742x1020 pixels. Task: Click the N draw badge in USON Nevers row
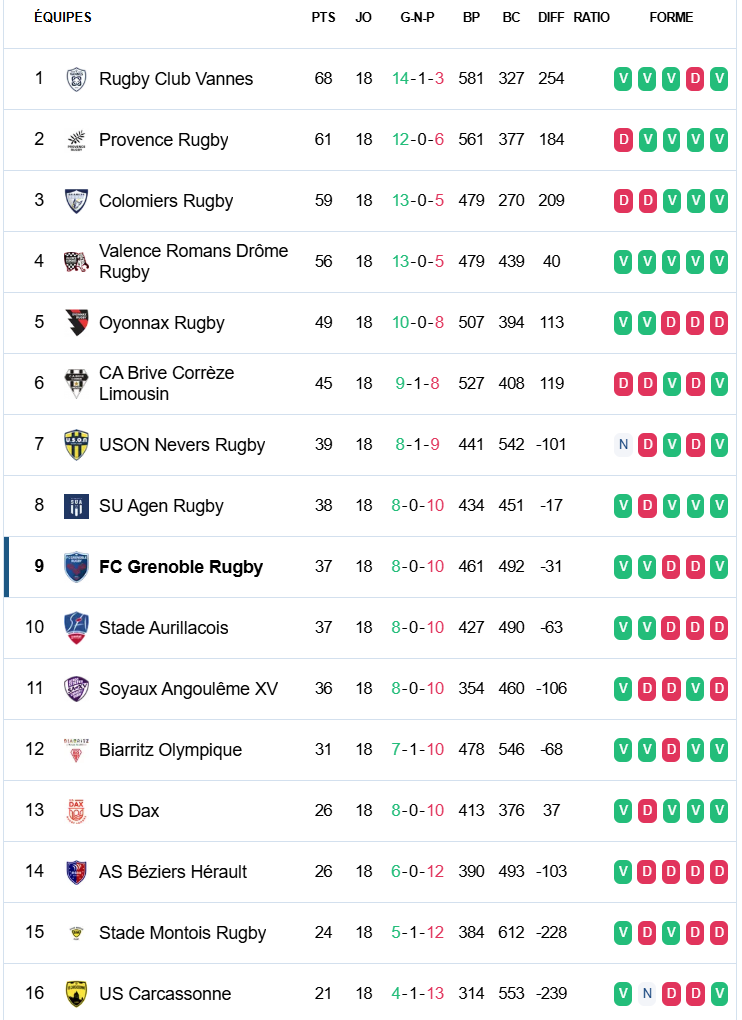click(623, 445)
